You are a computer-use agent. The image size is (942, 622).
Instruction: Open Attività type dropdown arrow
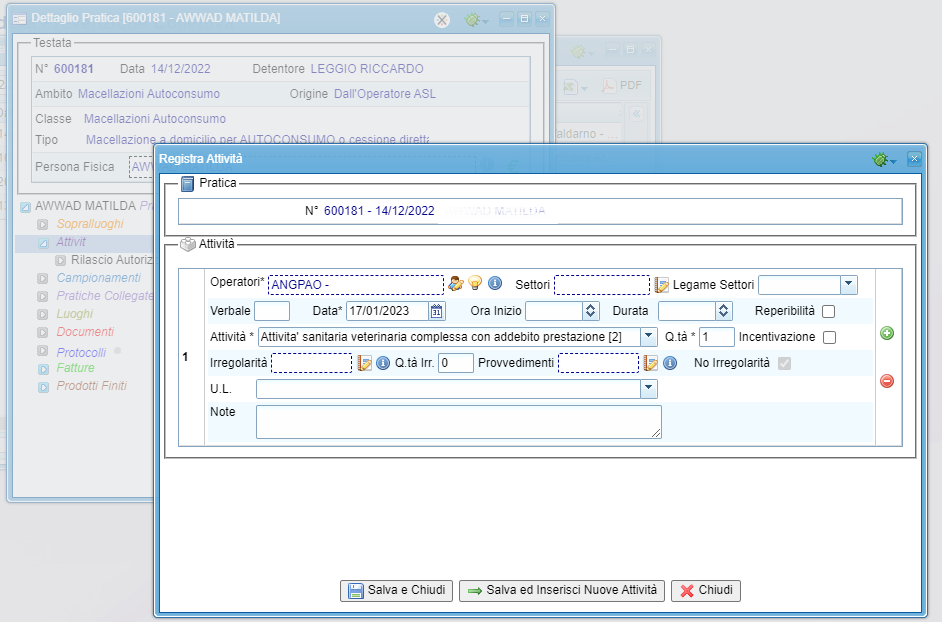(x=649, y=337)
